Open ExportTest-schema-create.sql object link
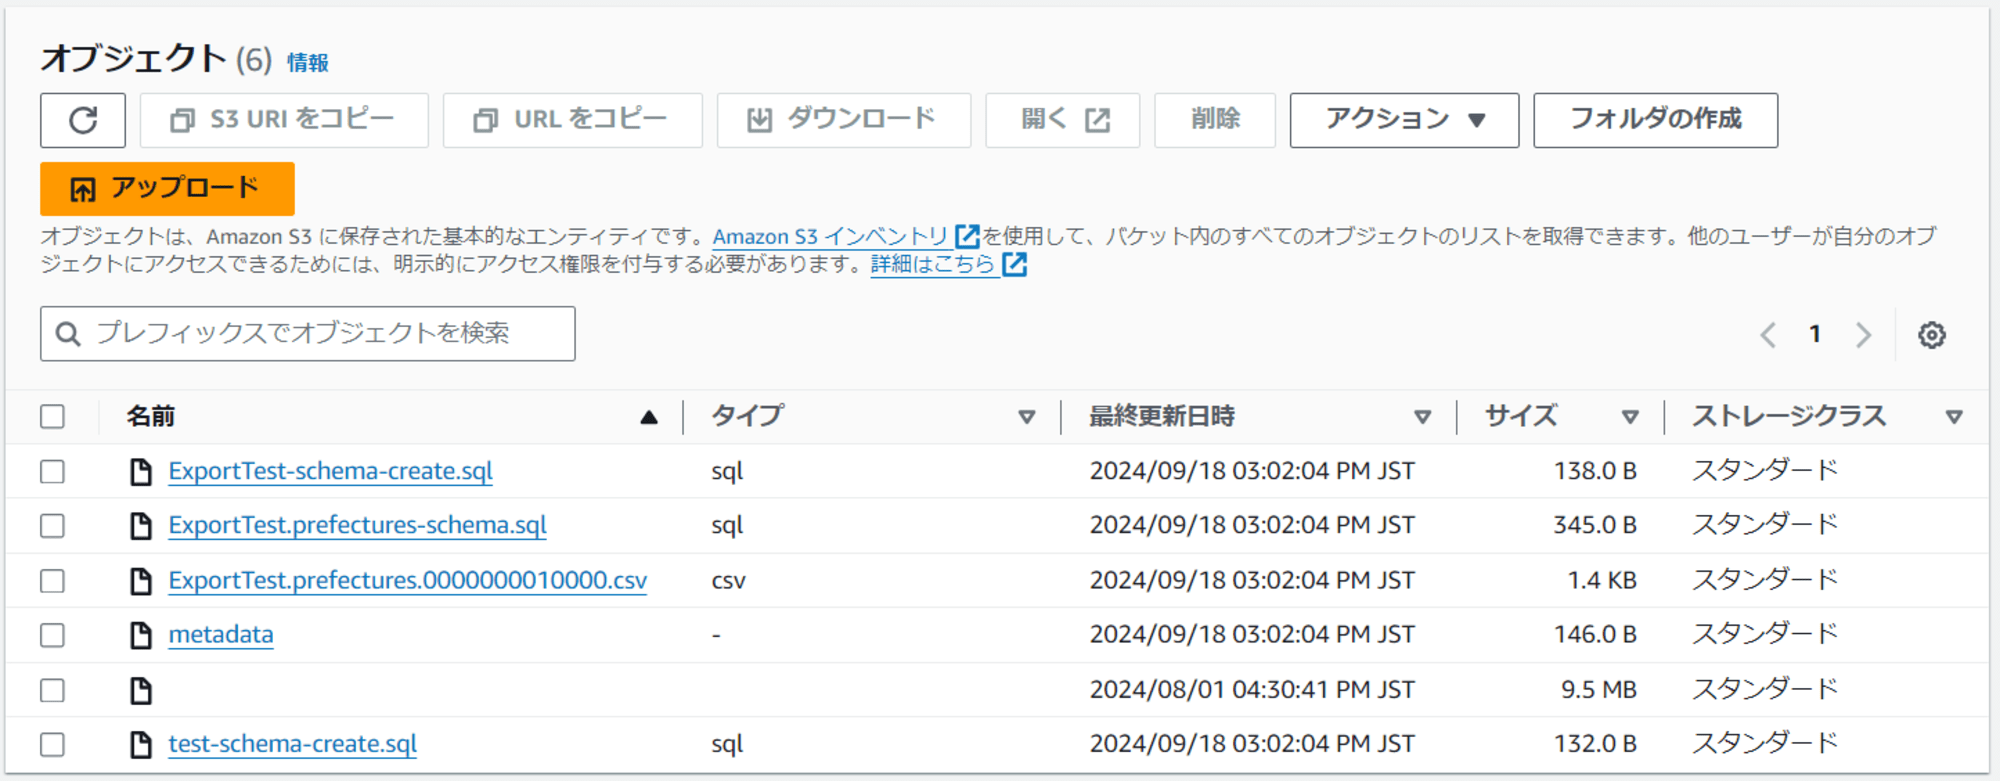The width and height of the screenshot is (2000, 781). click(x=330, y=471)
